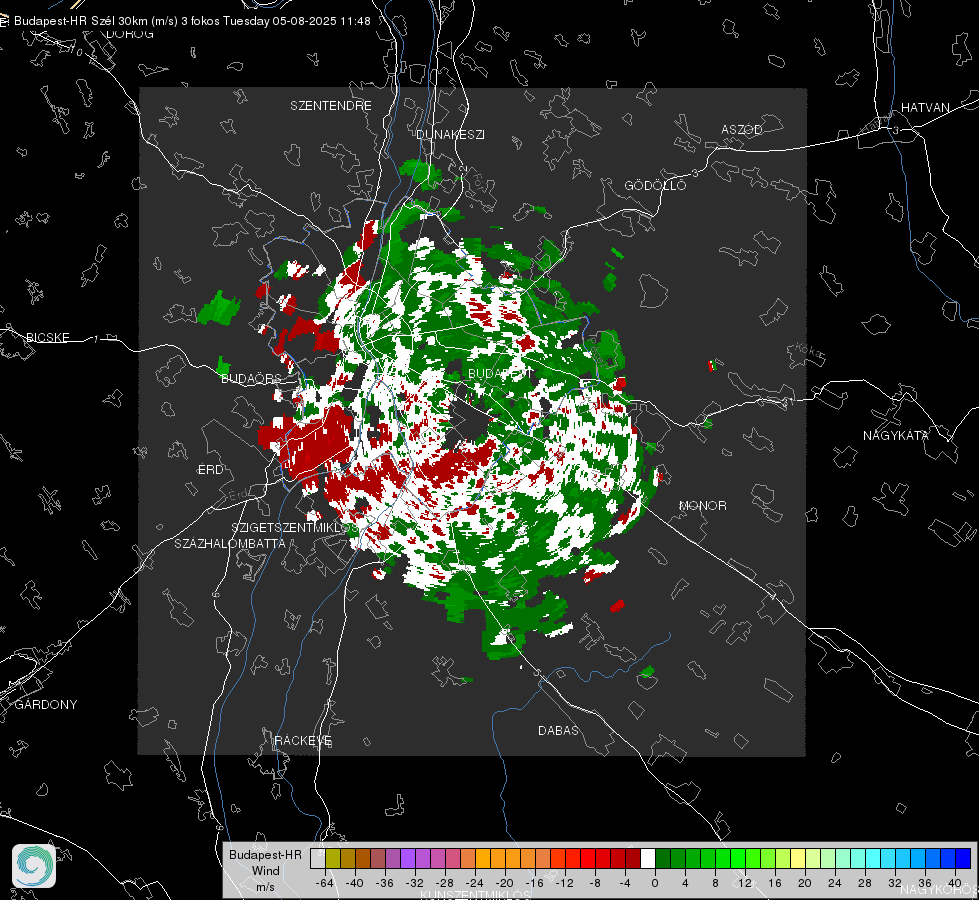Select the olive legend swatch at -64
This screenshot has width=979, height=900.
[x=333, y=858]
